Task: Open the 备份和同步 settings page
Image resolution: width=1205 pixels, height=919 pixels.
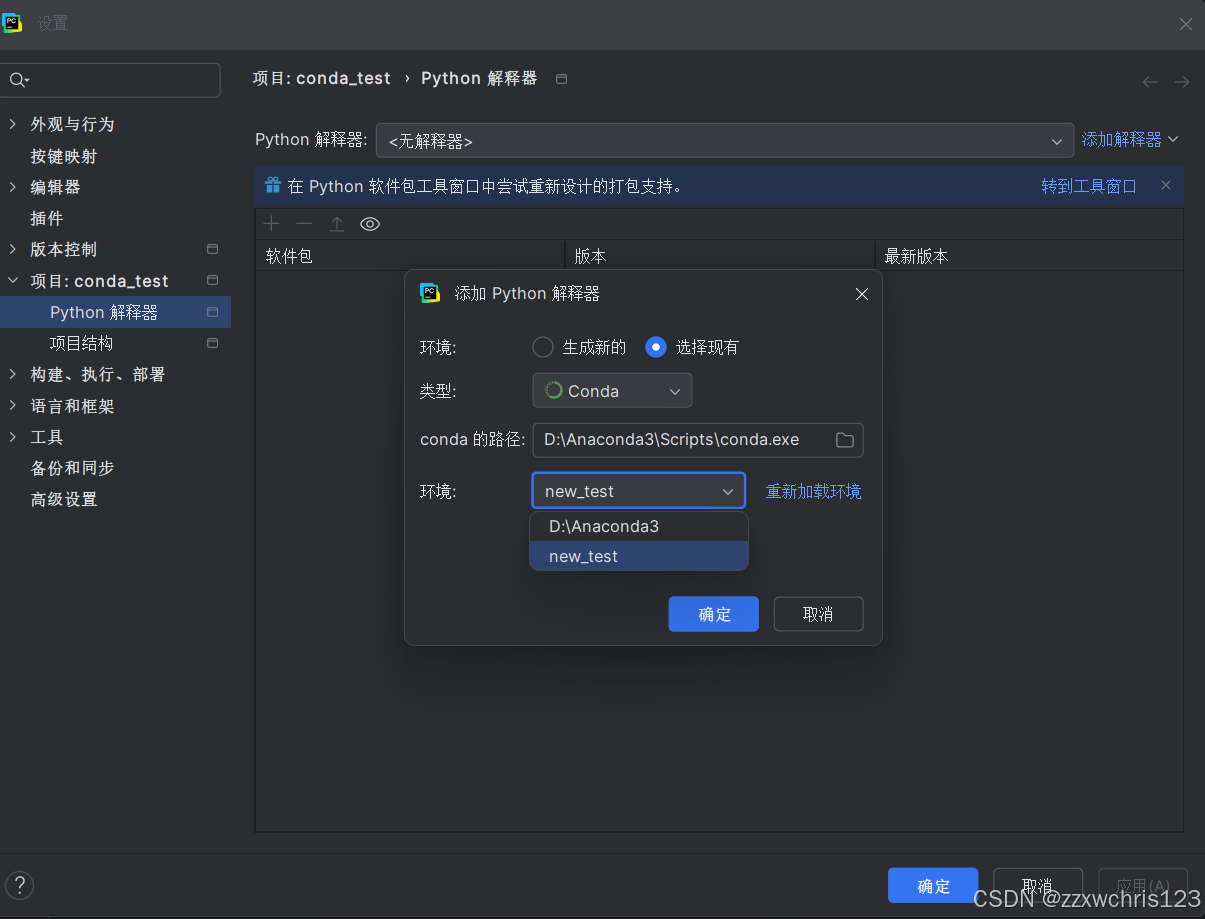Action: [x=72, y=468]
